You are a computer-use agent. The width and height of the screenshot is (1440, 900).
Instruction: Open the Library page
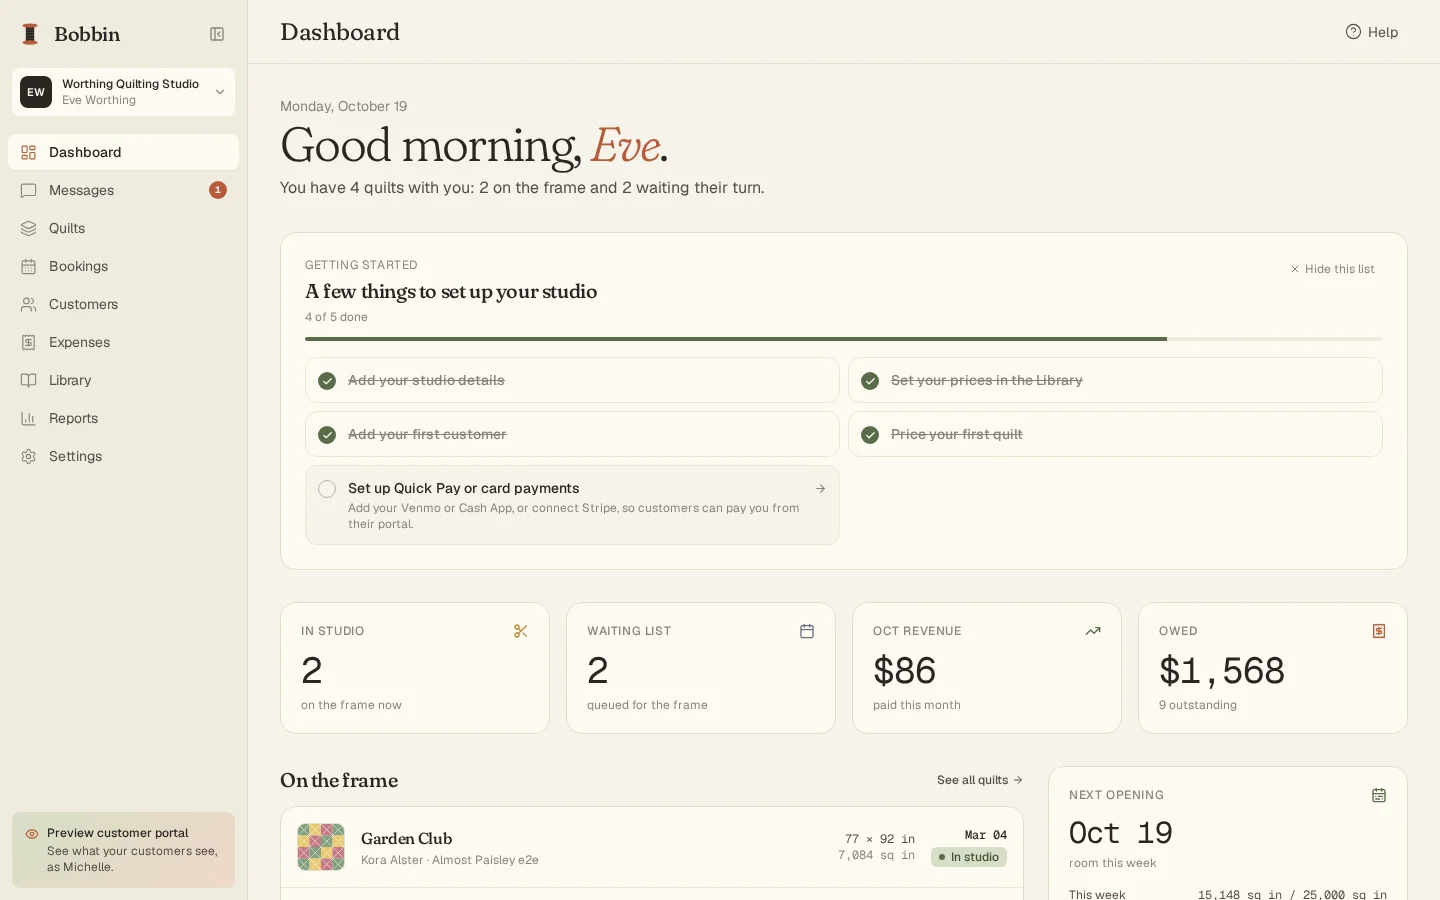click(x=124, y=380)
